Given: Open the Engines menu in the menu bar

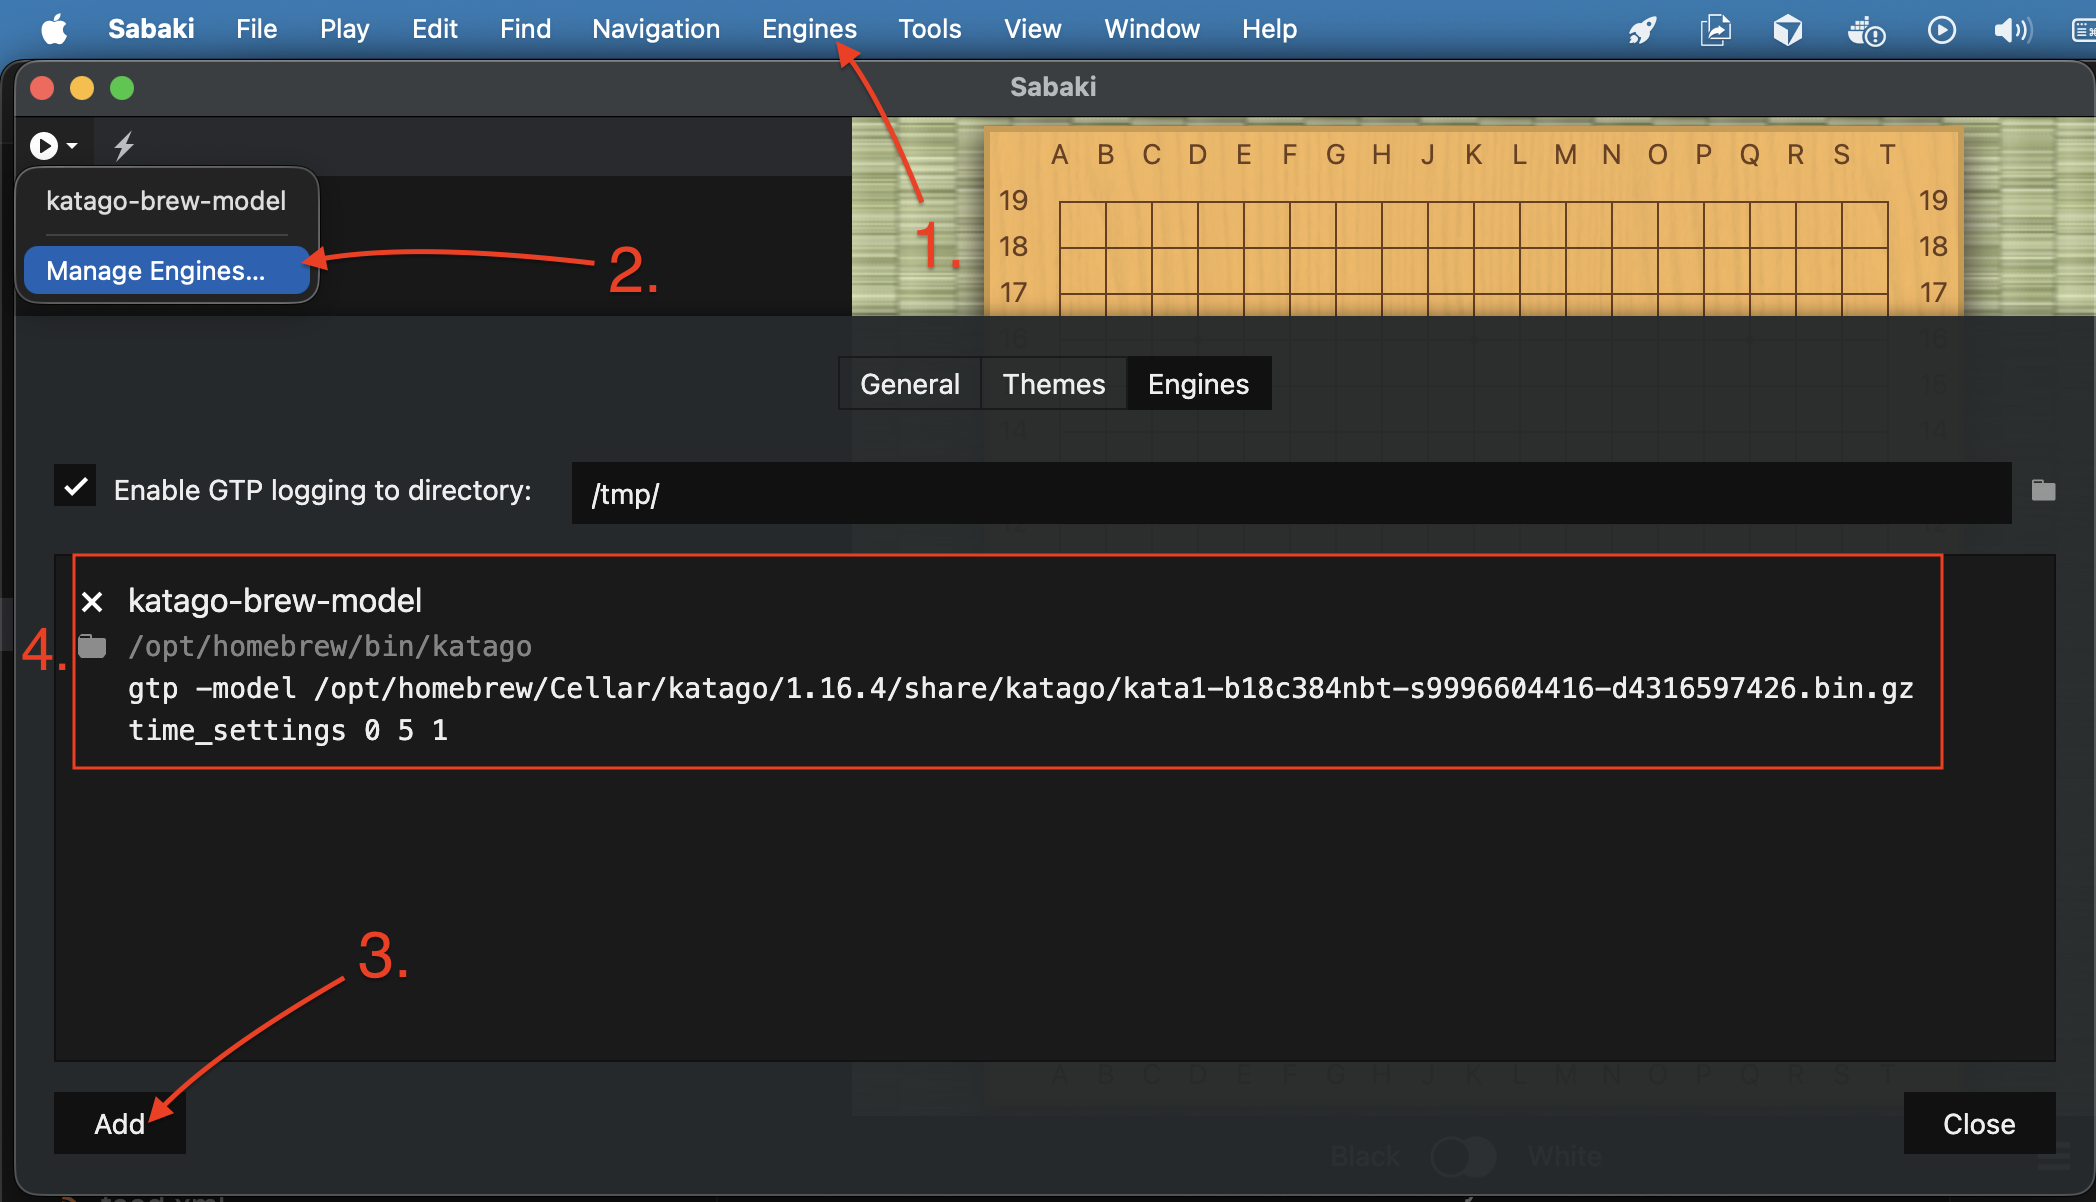Looking at the screenshot, I should coord(808,29).
